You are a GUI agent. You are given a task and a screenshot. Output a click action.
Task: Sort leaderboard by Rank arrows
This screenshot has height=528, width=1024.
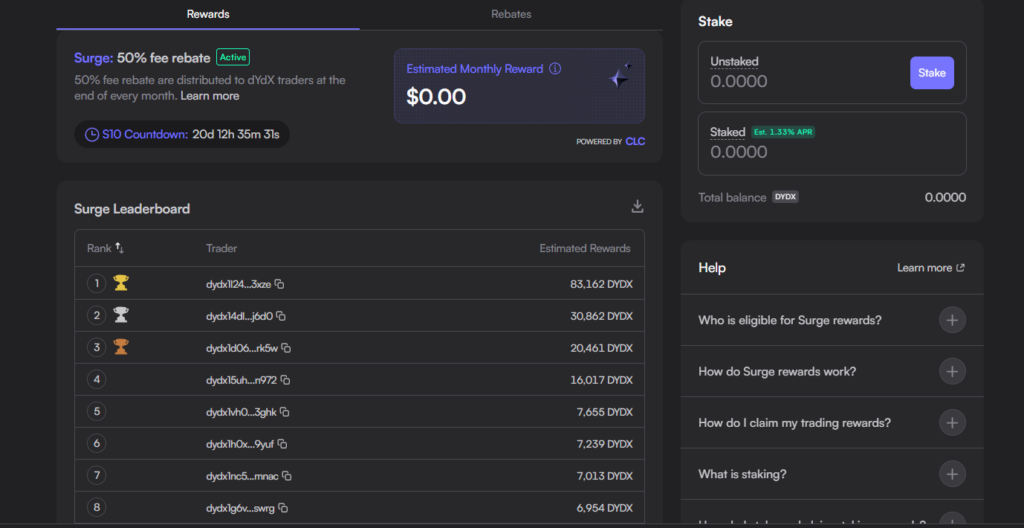click(x=120, y=248)
